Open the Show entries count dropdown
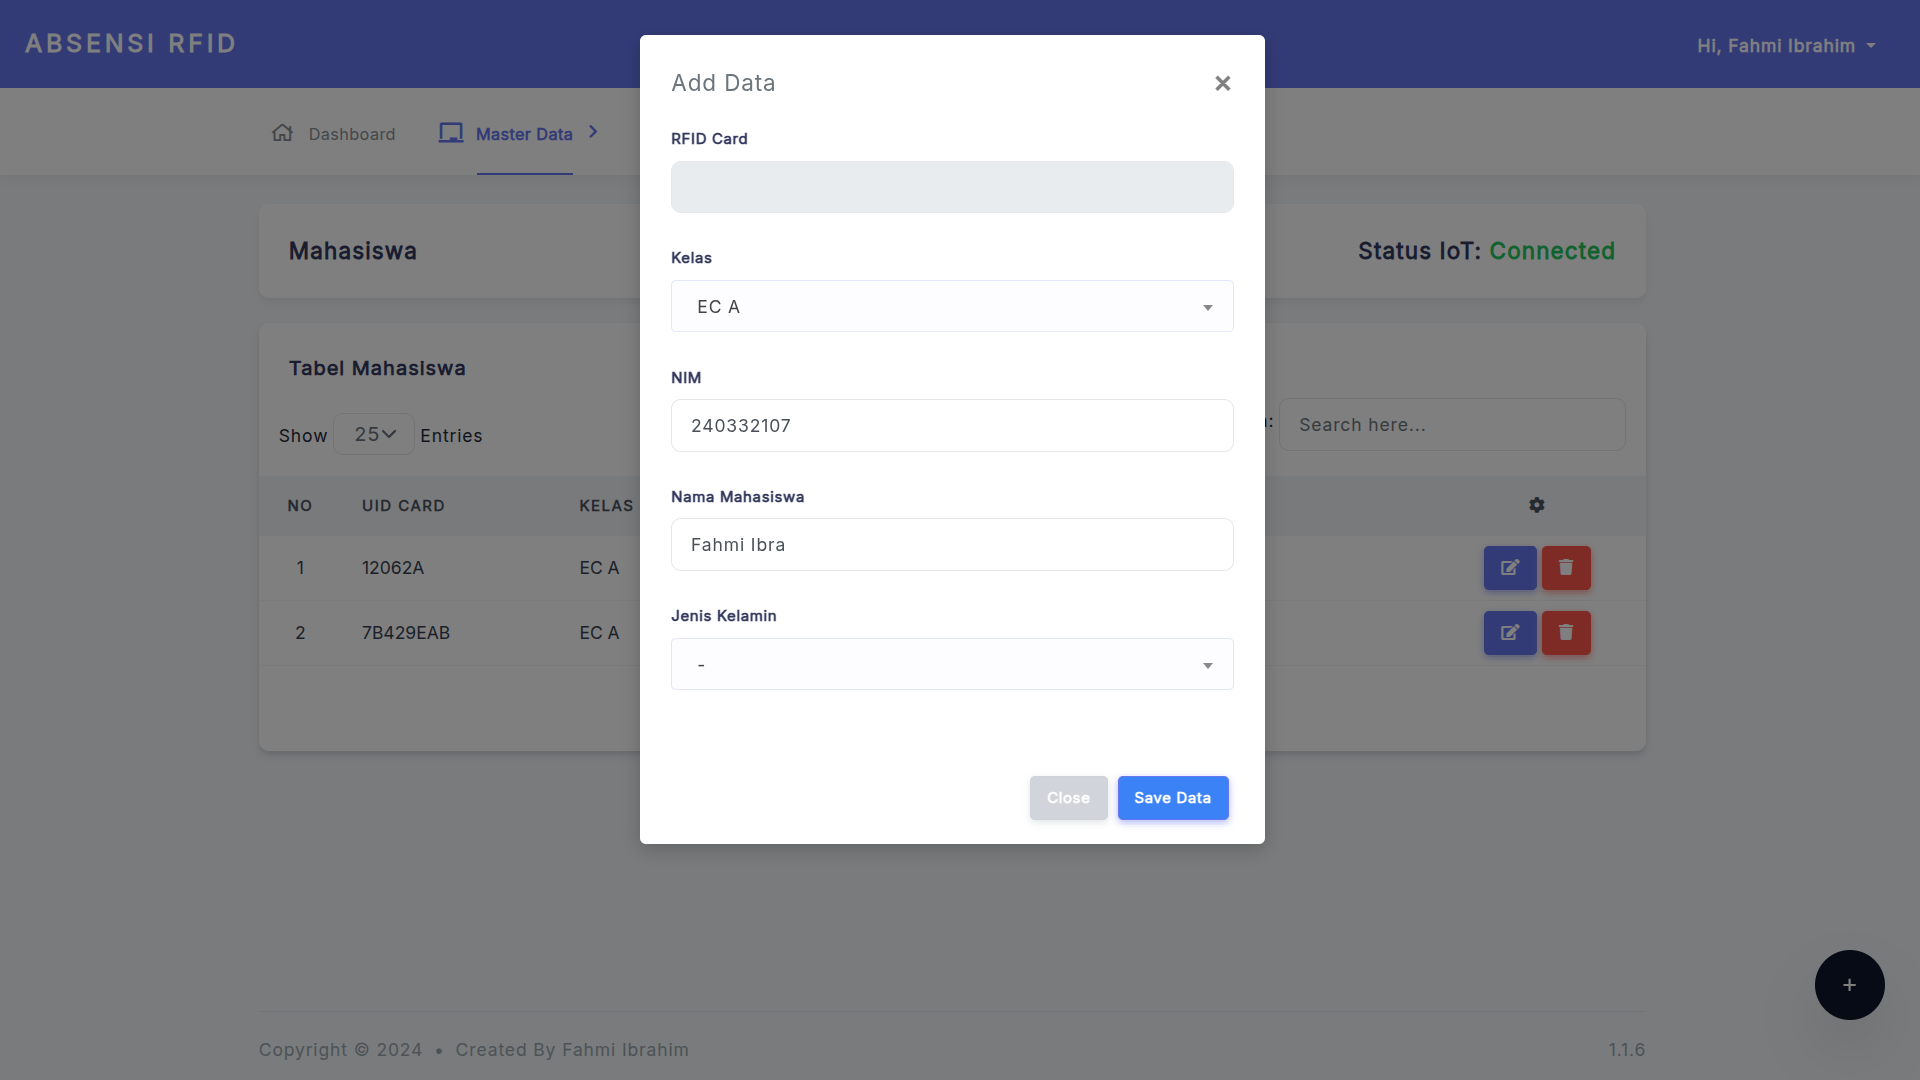The image size is (1920, 1080). click(374, 435)
